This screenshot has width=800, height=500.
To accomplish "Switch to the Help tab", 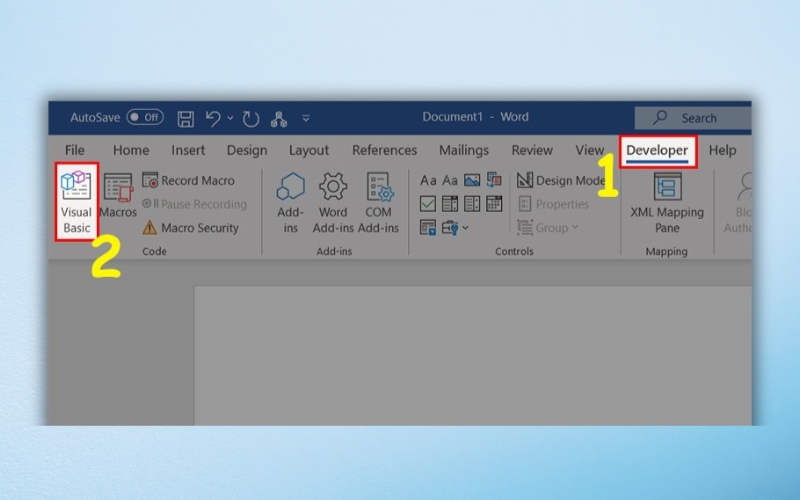I will 722,150.
